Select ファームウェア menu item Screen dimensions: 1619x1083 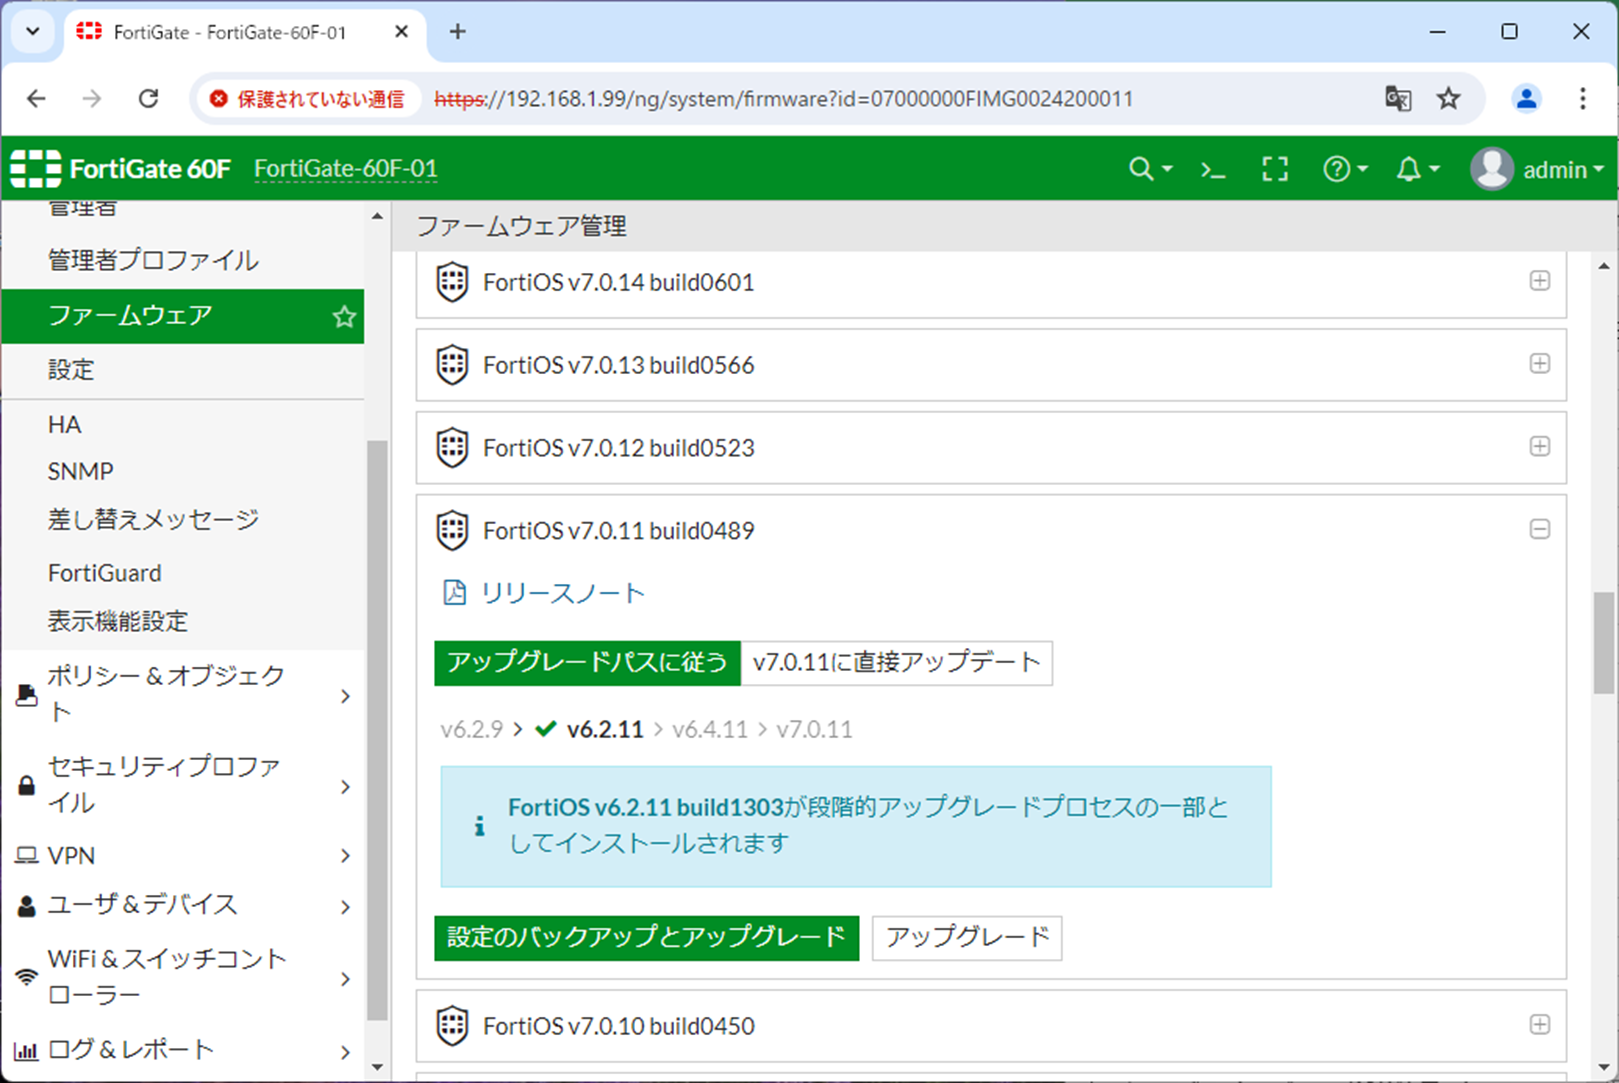pos(183,316)
